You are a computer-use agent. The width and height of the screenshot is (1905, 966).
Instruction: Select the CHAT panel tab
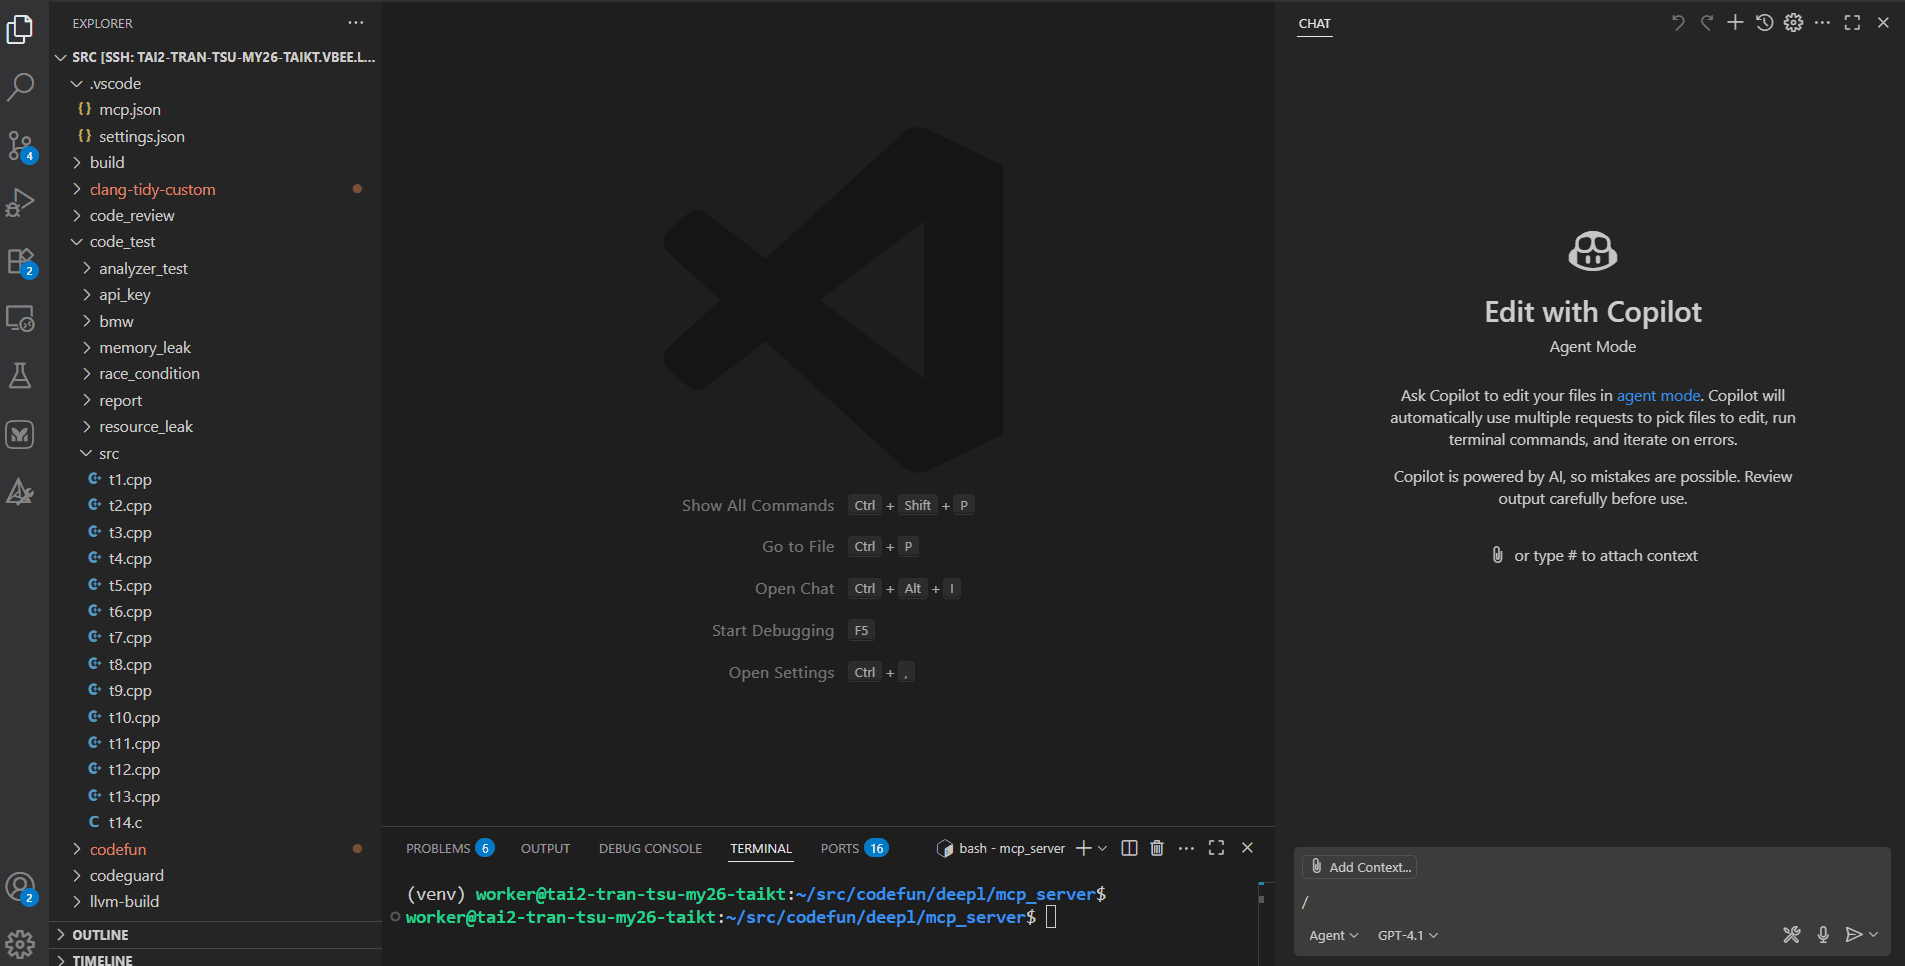click(1314, 23)
